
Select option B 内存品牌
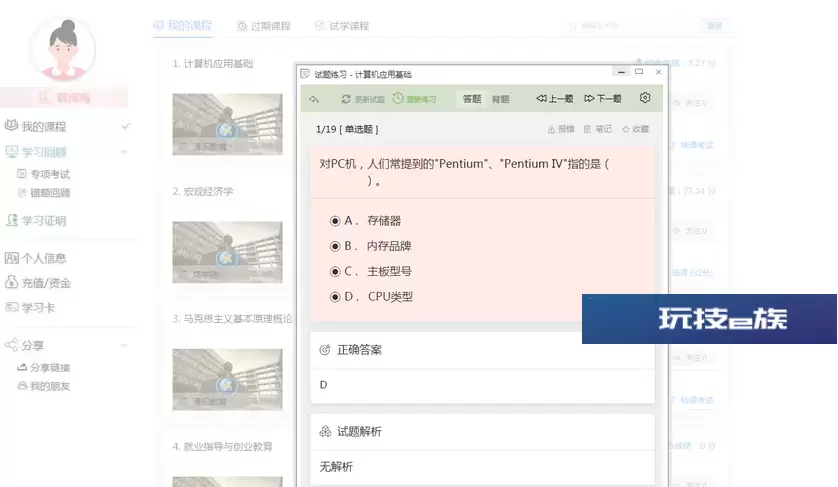pos(371,246)
